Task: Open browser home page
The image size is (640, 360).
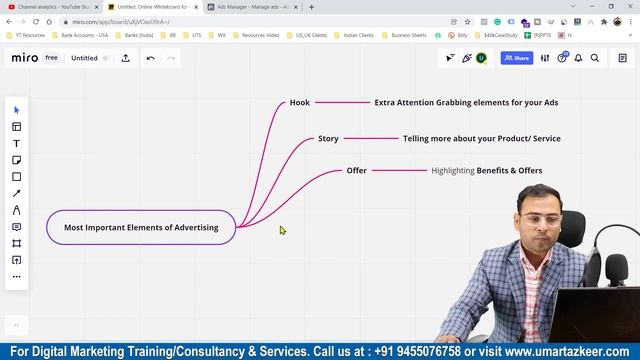Action: 49,22
